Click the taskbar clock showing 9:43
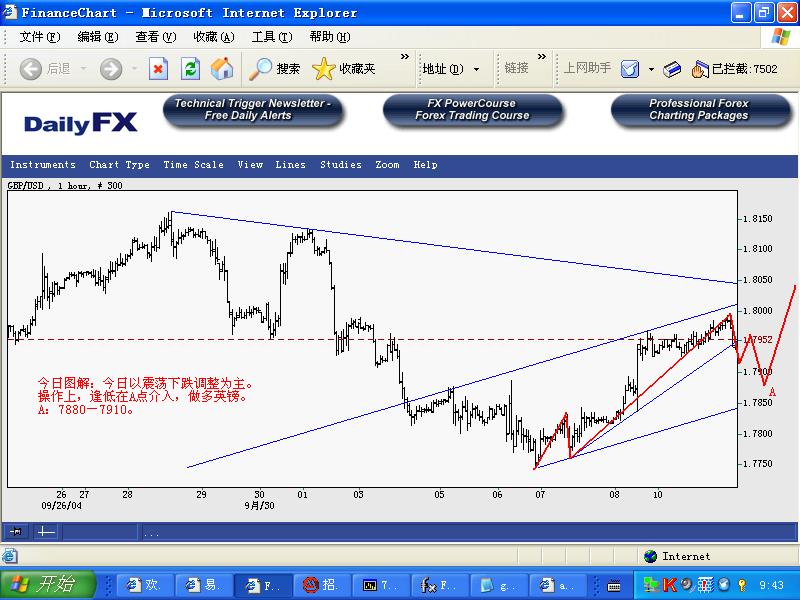The height and width of the screenshot is (600, 800). (x=771, y=585)
